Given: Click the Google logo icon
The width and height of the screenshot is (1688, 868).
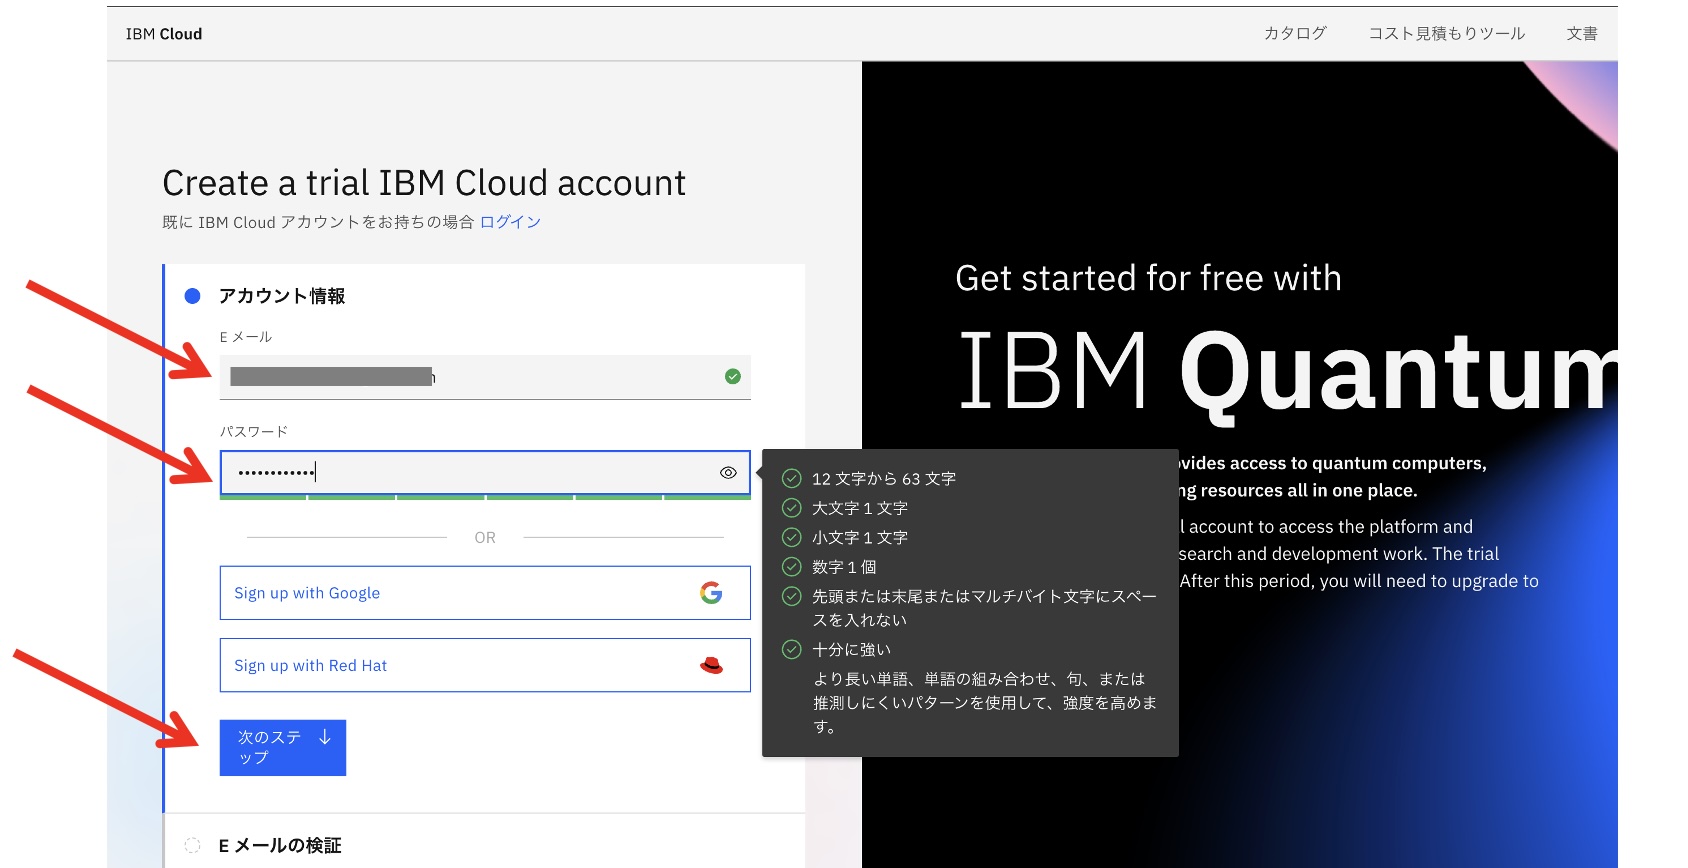Looking at the screenshot, I should [711, 593].
